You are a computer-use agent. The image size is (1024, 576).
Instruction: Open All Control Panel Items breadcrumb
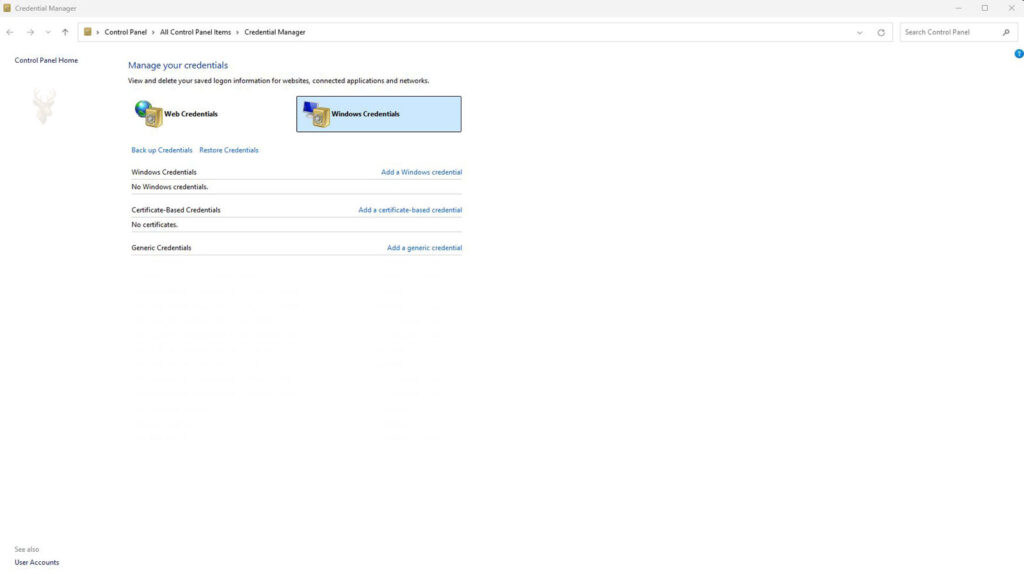point(195,32)
